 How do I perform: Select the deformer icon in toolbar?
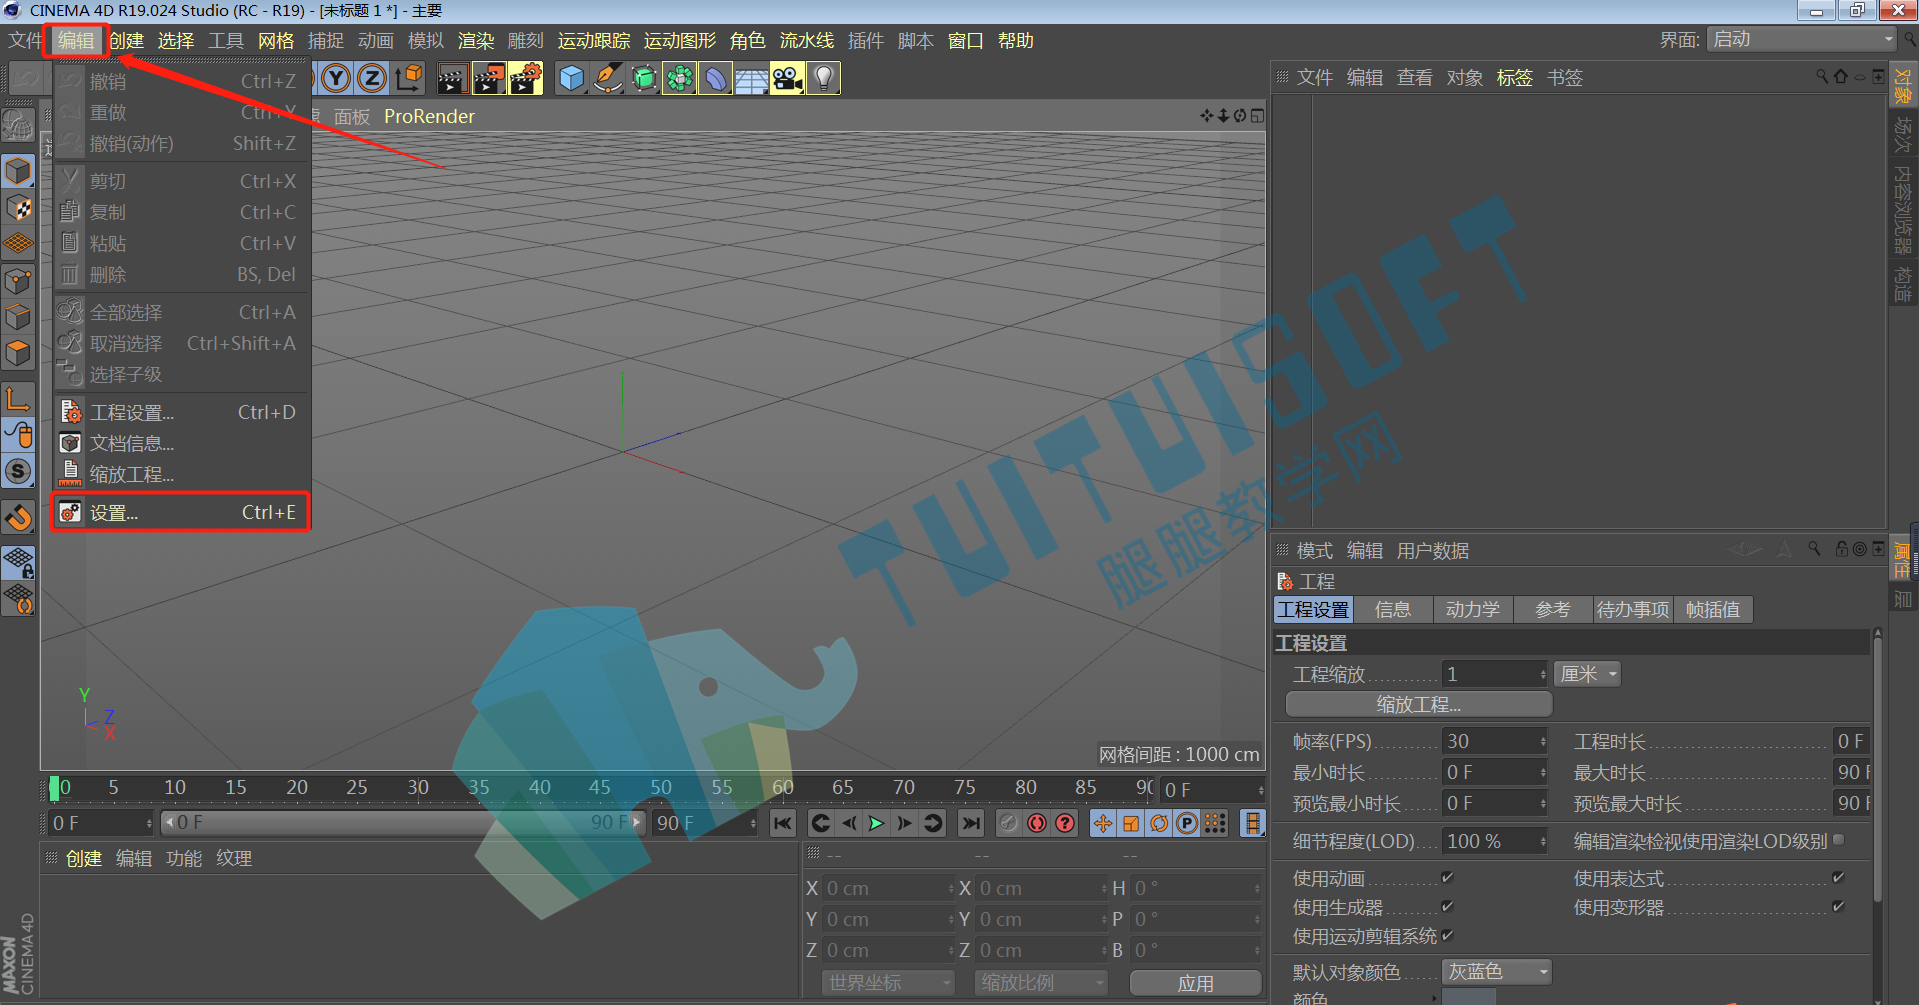coord(715,78)
